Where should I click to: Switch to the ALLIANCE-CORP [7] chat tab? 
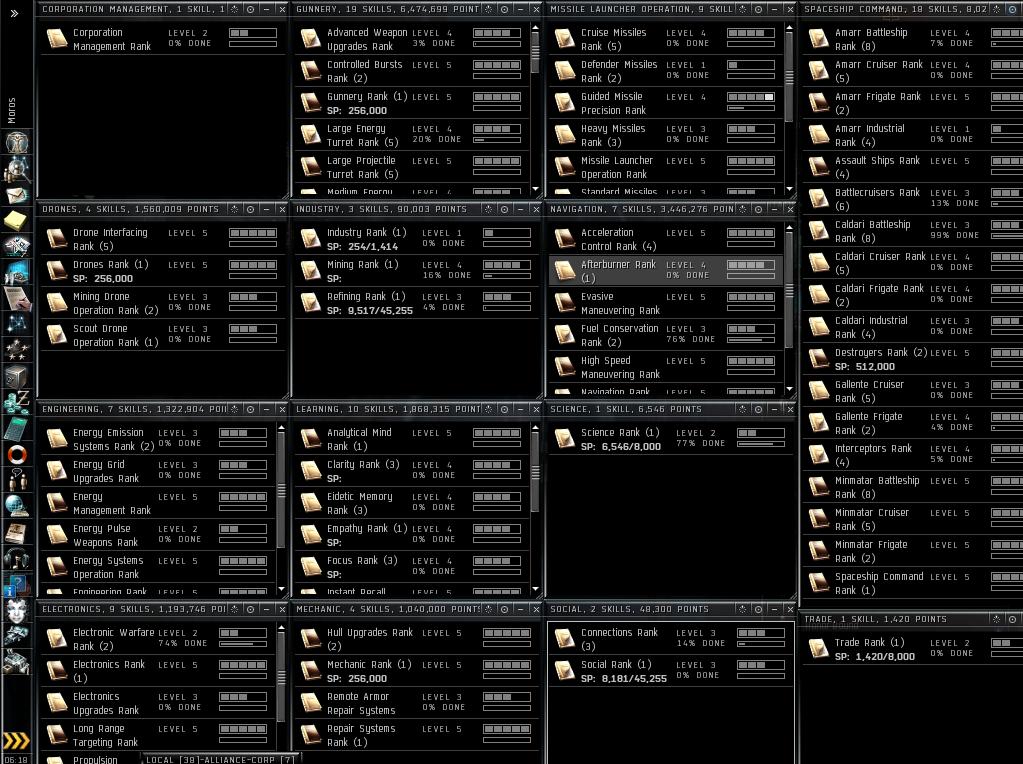click(x=247, y=759)
